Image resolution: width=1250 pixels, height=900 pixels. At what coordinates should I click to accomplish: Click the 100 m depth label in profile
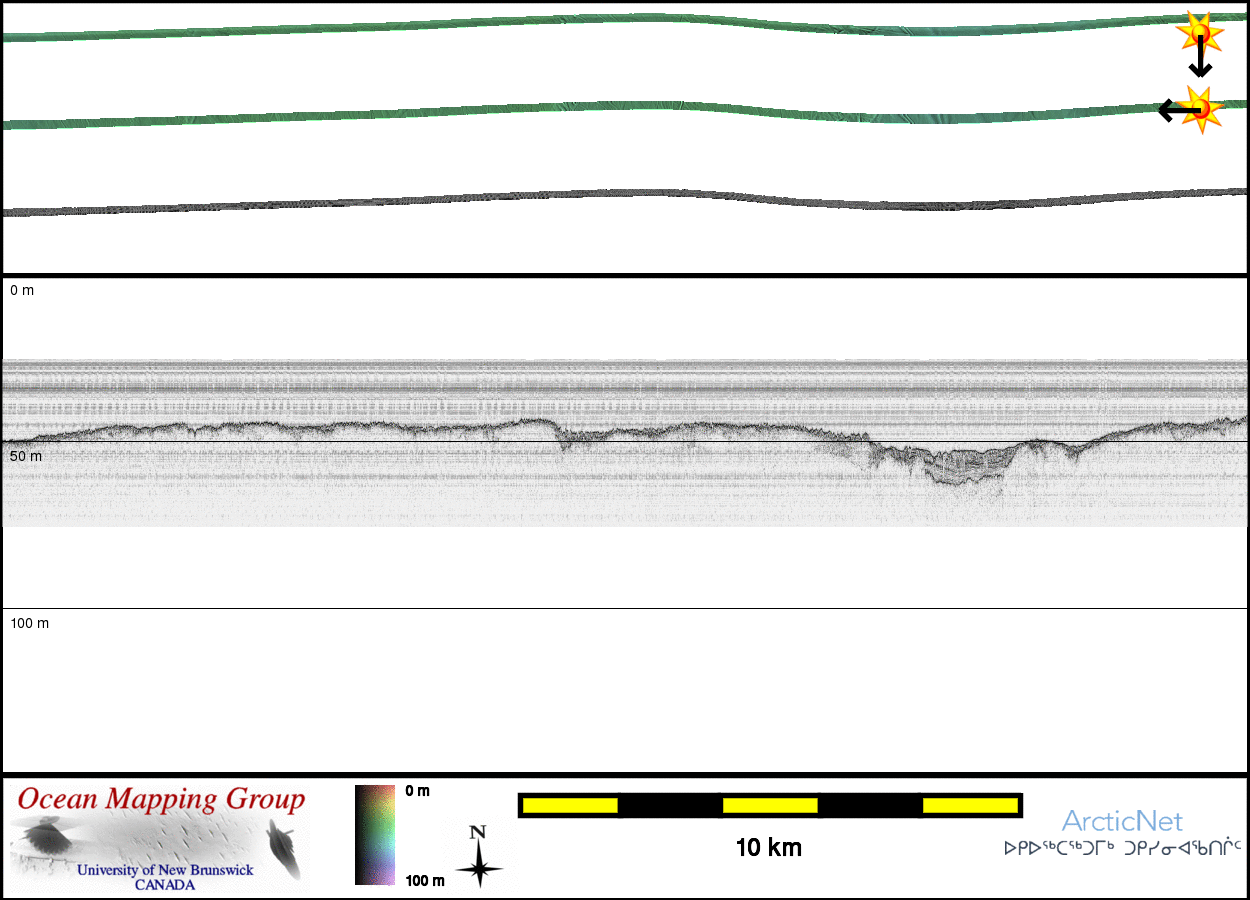(x=30, y=623)
